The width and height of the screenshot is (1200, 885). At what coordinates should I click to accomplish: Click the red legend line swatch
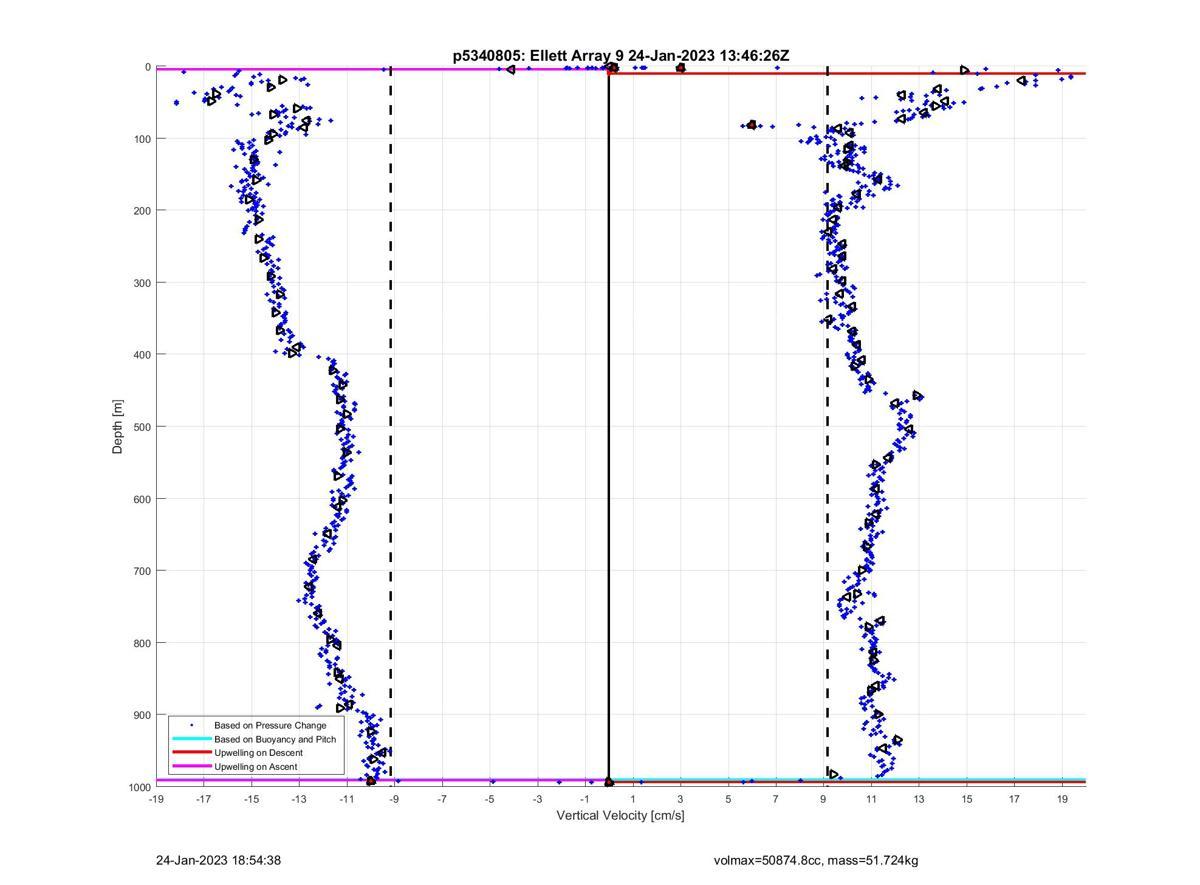click(x=191, y=753)
